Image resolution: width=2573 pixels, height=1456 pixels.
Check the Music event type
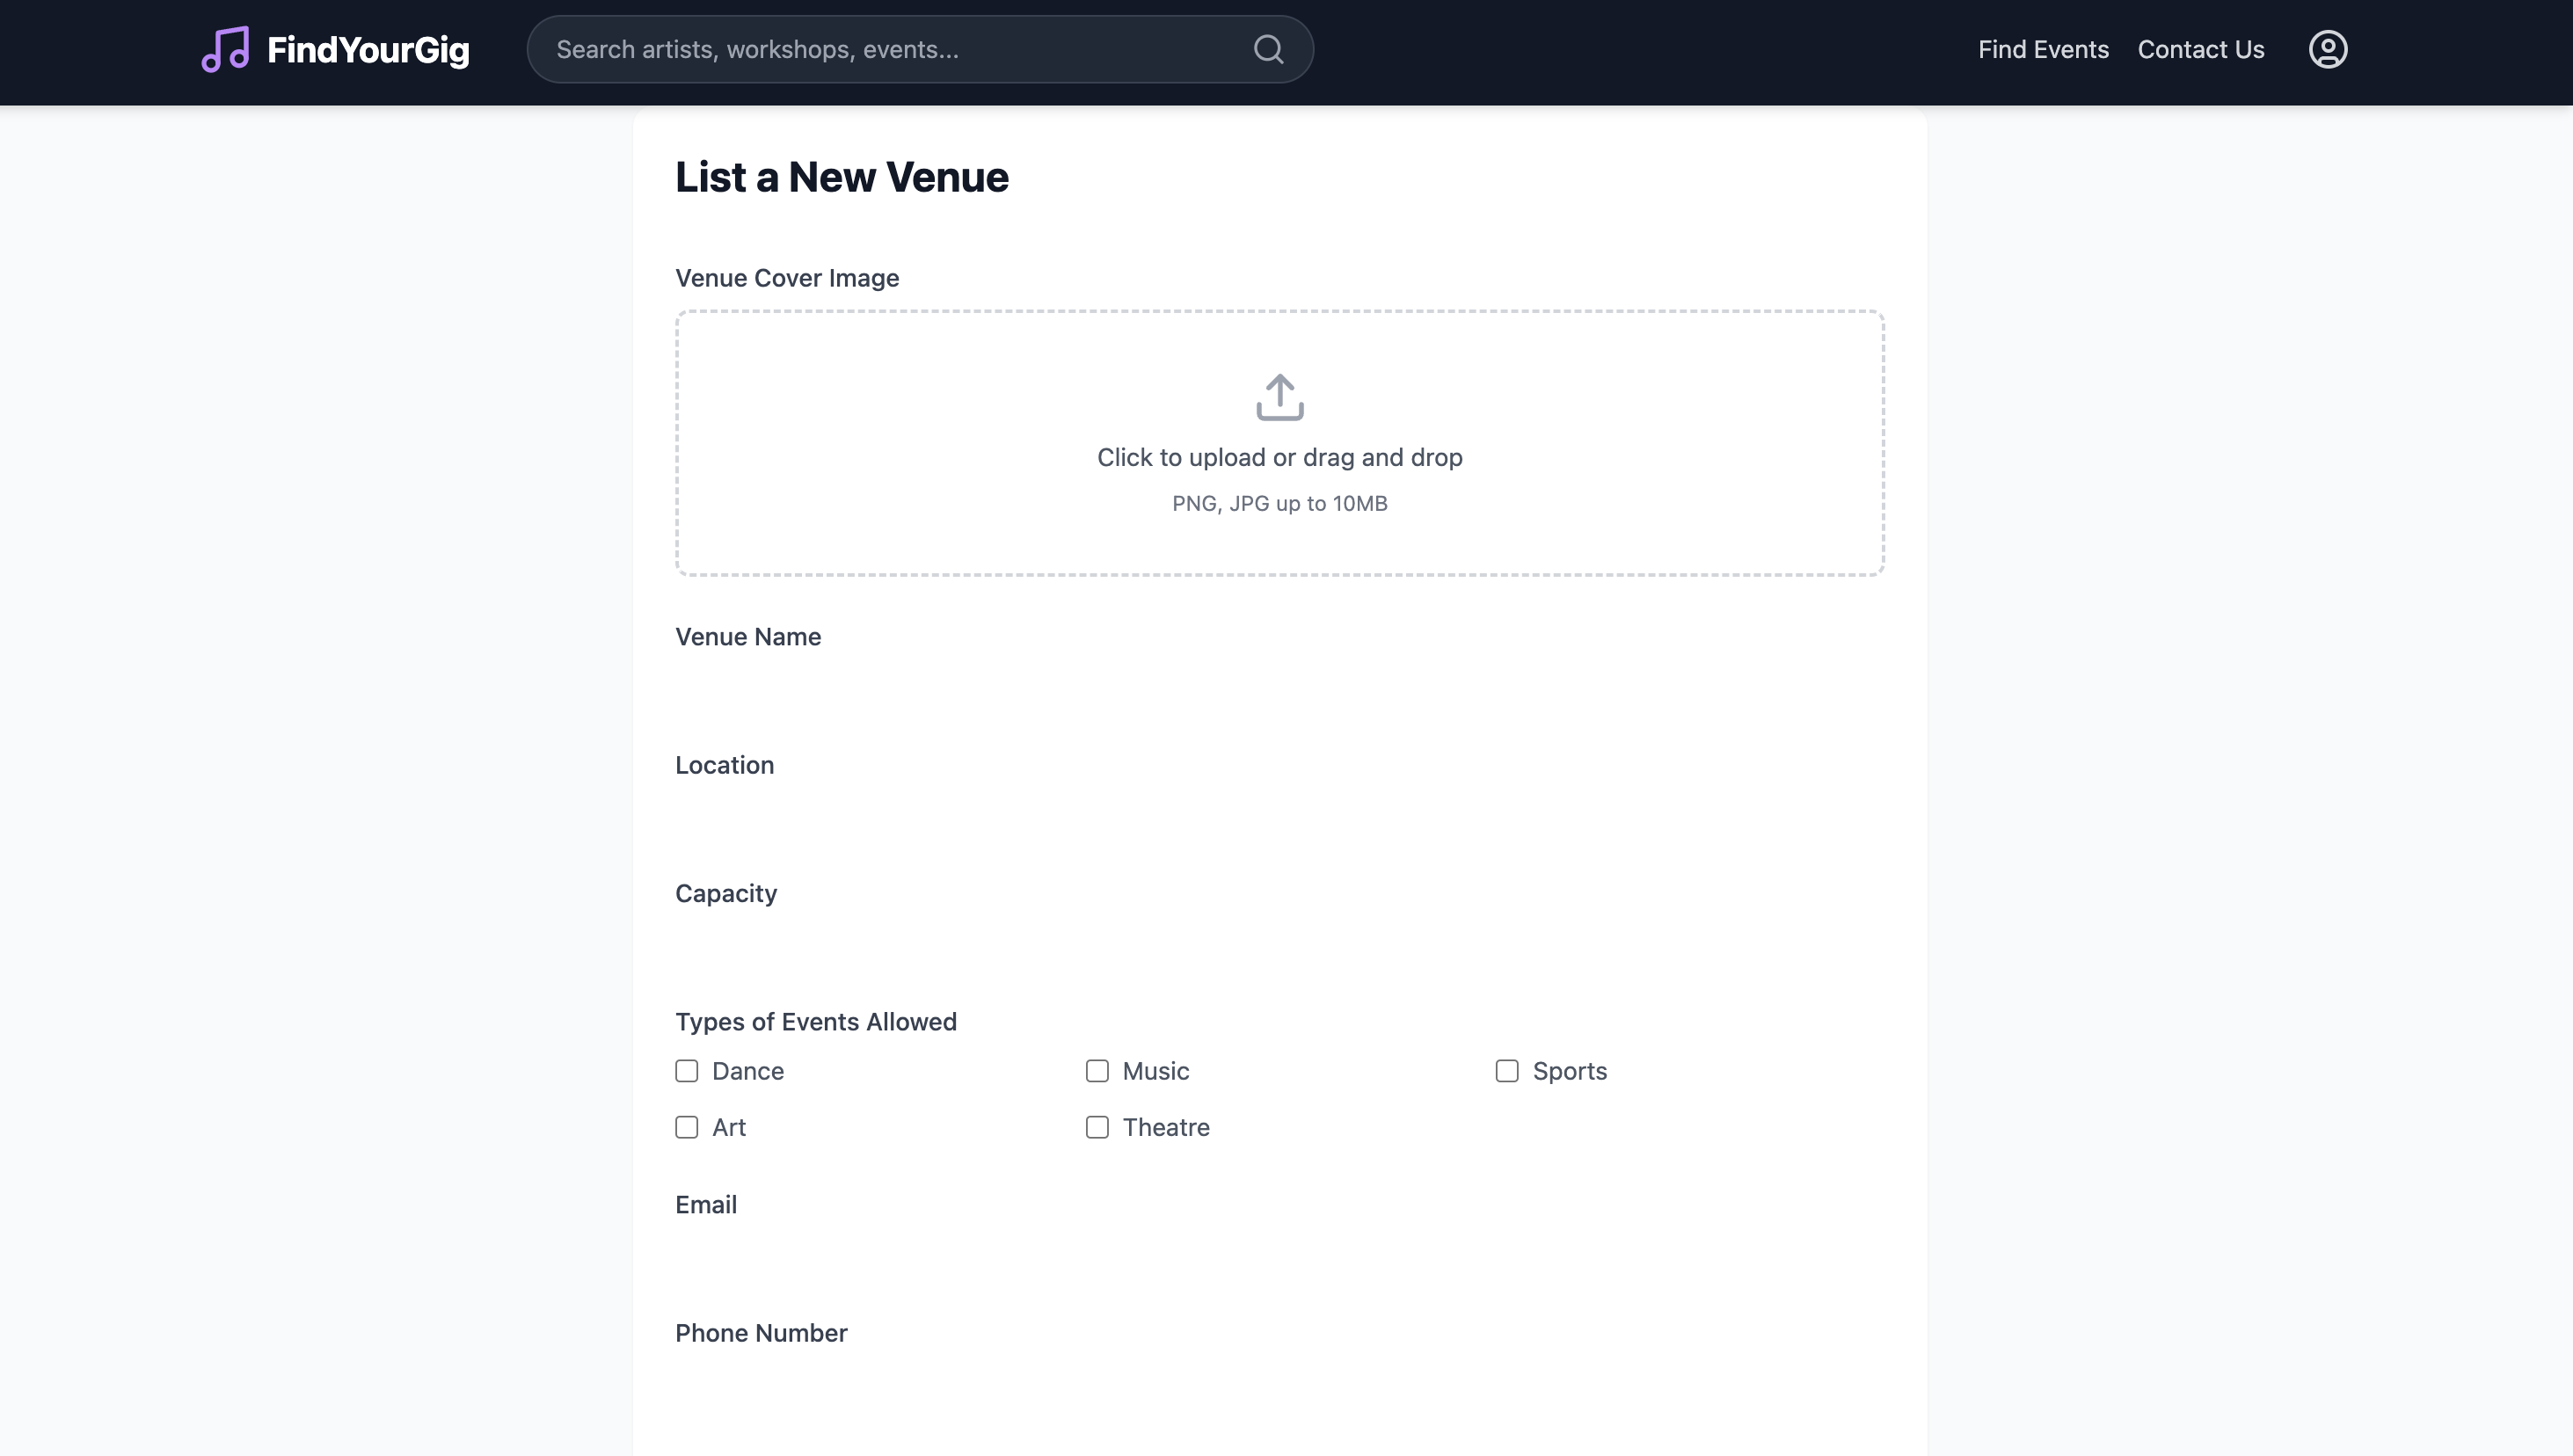(1097, 1071)
